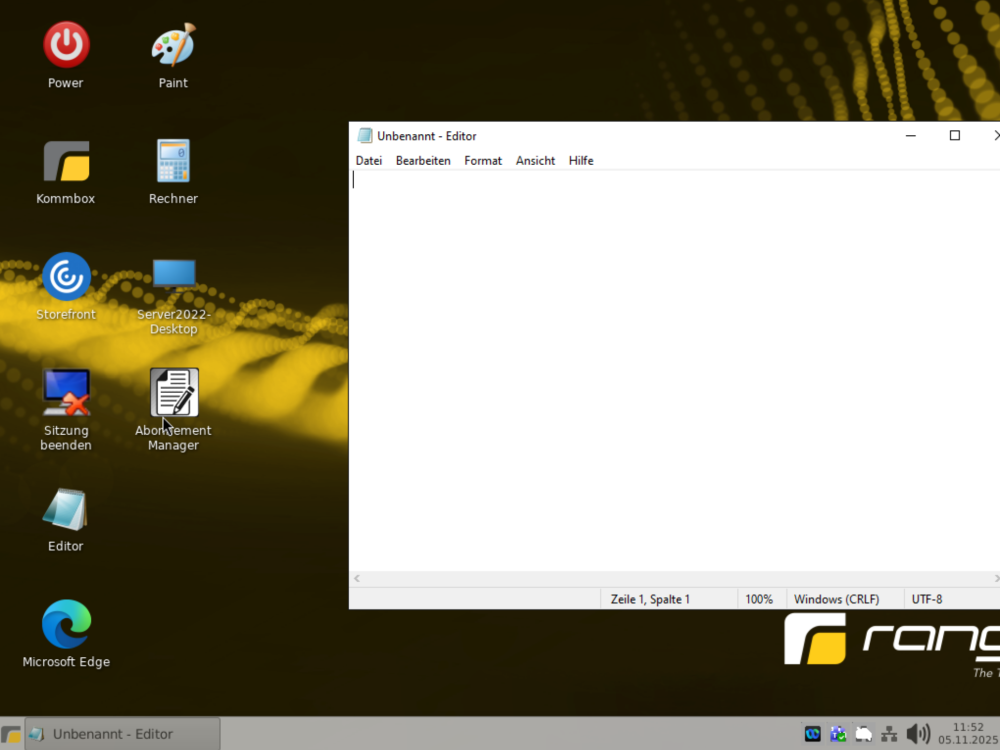Click inside the empty text area
This screenshot has width=1000, height=750.
tap(670, 370)
